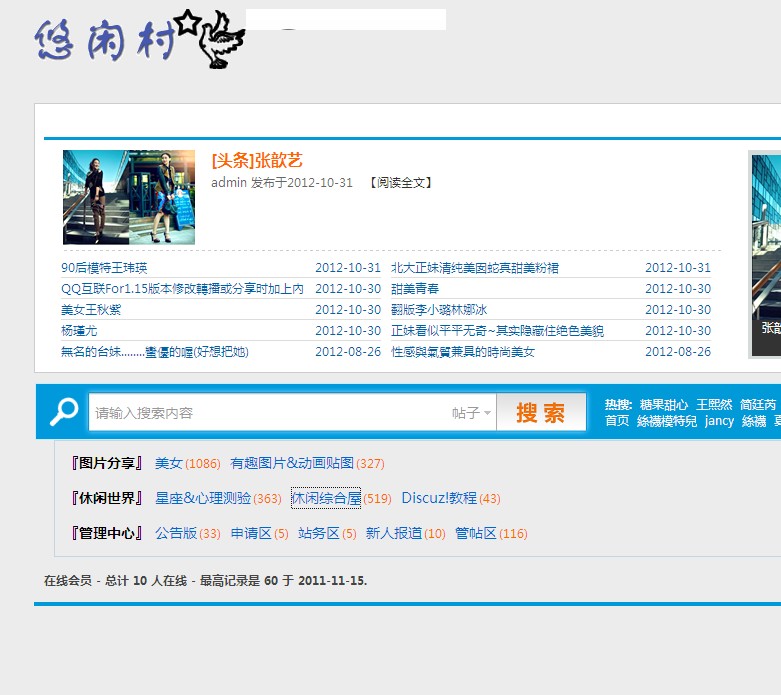The image size is (781, 695).
Task: Go to 新人报道 forum
Action: [394, 533]
